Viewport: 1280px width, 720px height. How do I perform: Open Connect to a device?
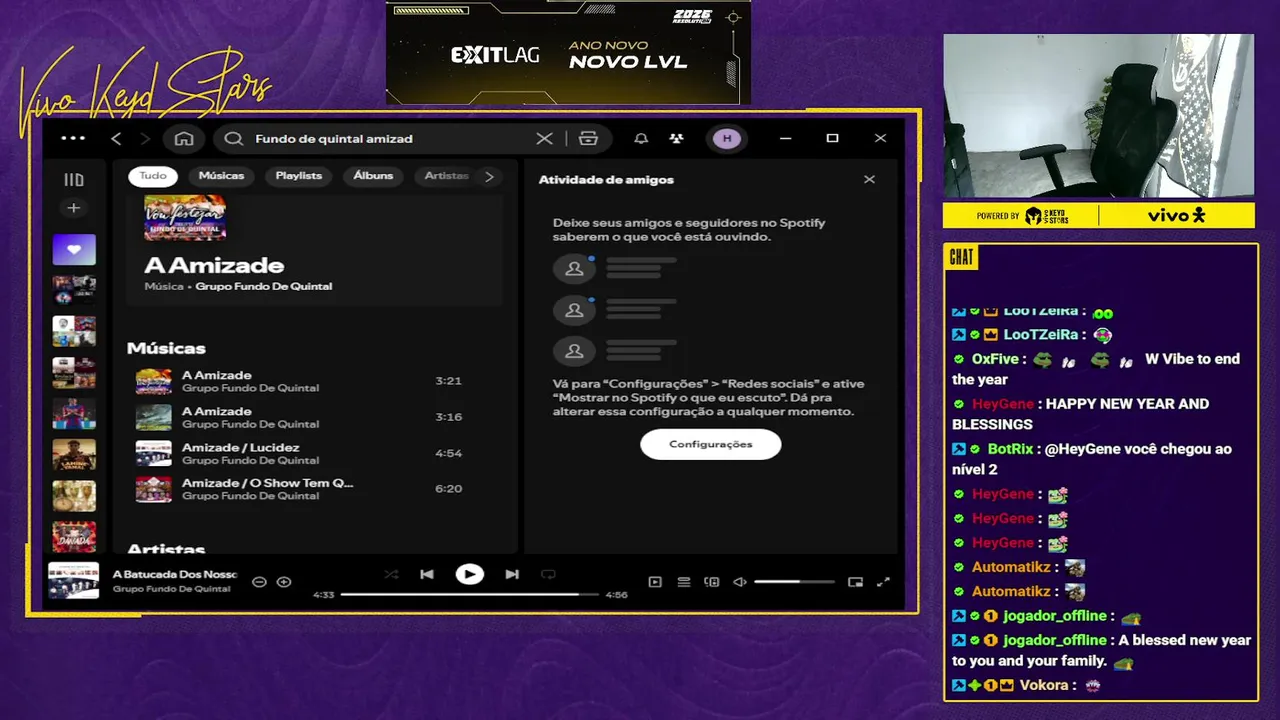click(x=712, y=582)
